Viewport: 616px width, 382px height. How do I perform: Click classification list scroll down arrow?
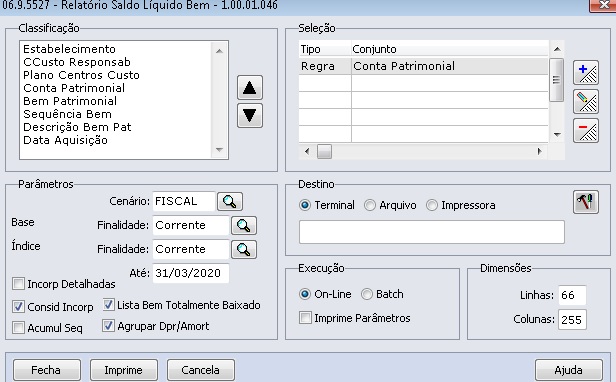coord(220,150)
